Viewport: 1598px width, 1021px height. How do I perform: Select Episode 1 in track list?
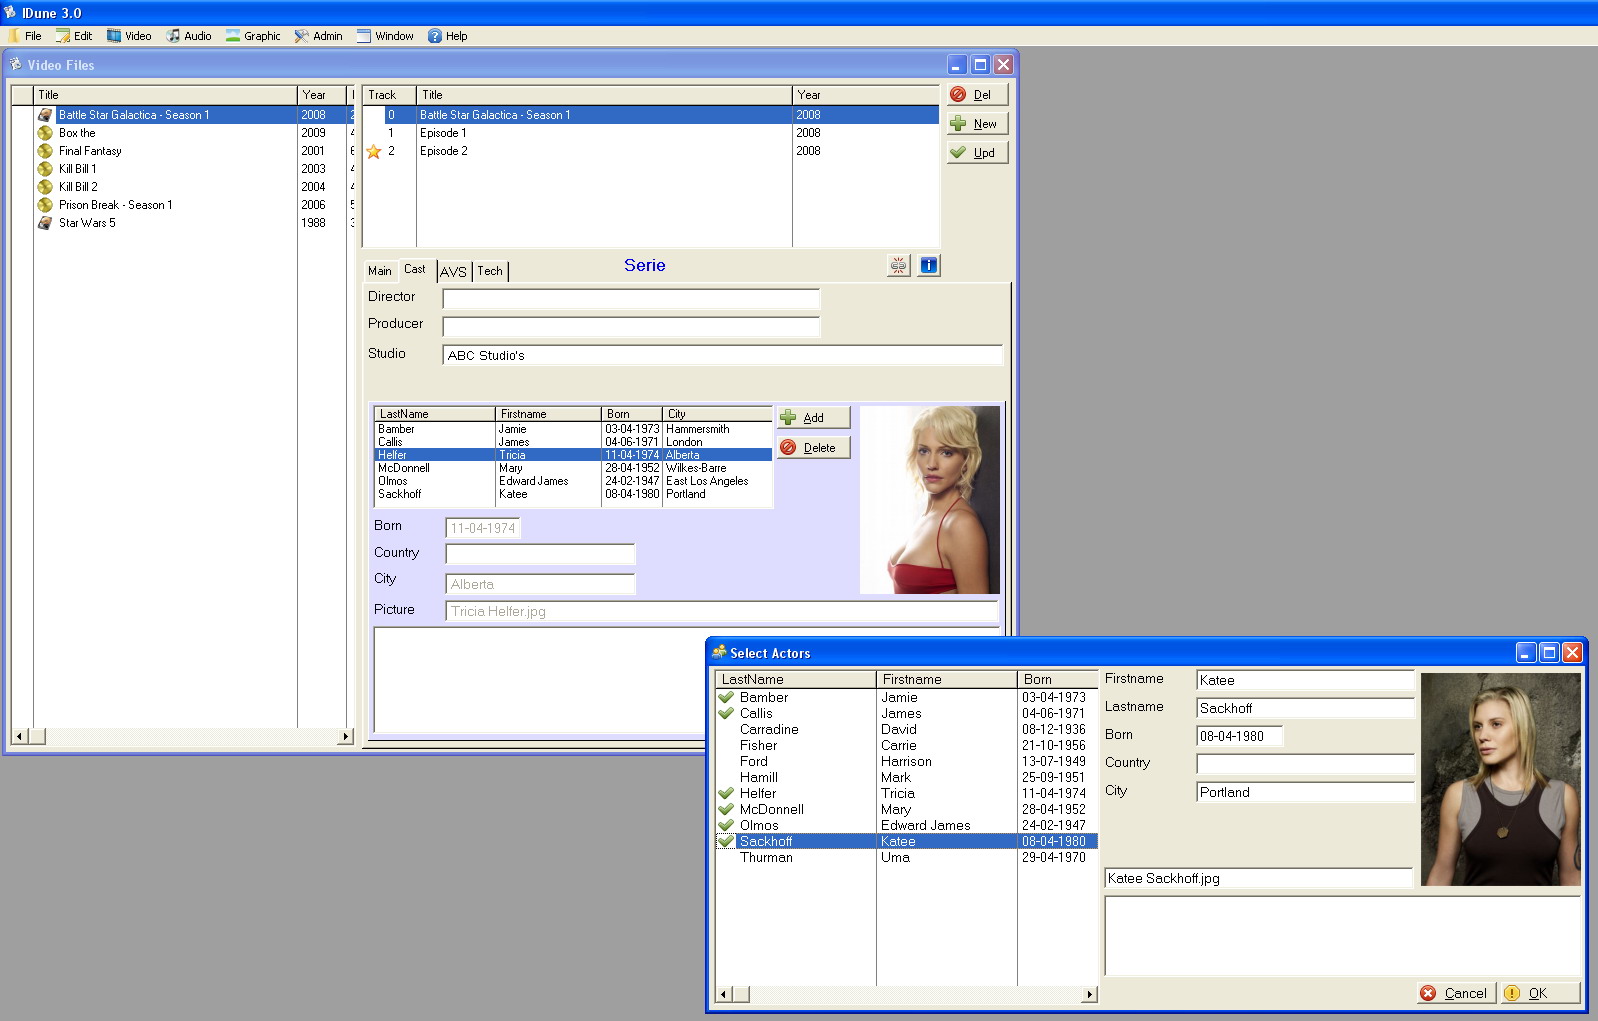pyautogui.click(x=650, y=133)
